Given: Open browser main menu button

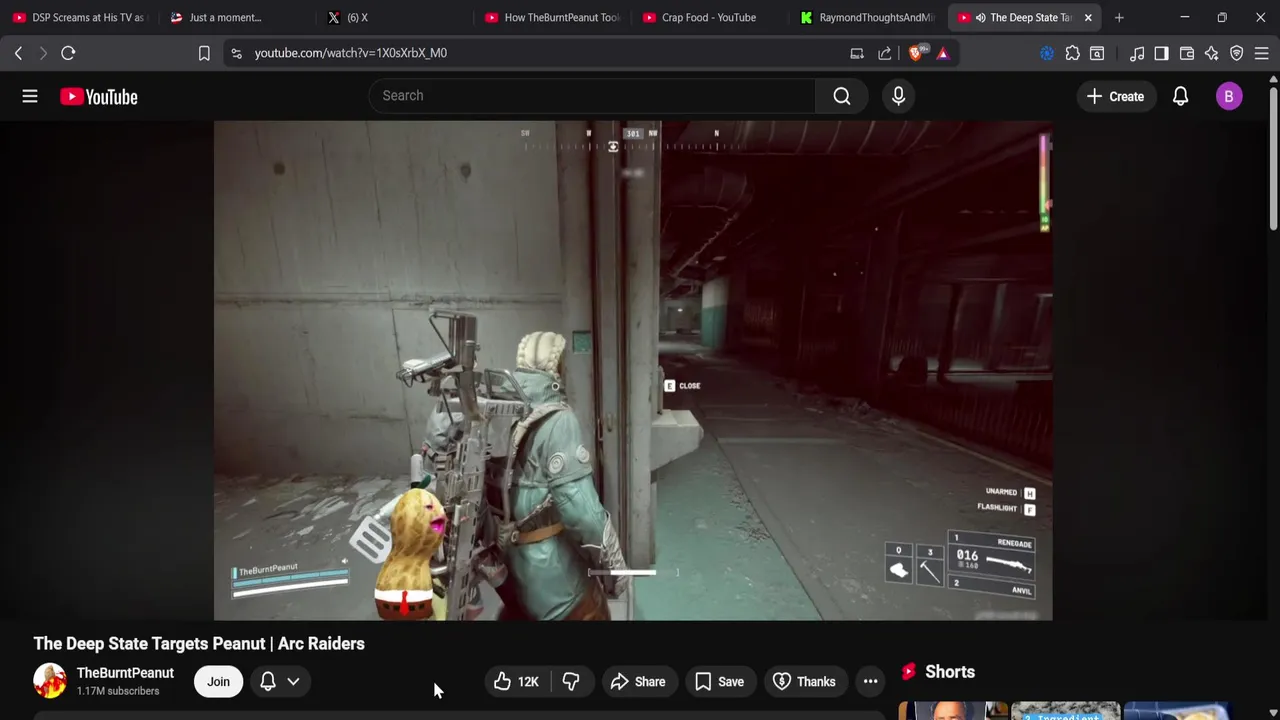Looking at the screenshot, I should [1262, 53].
